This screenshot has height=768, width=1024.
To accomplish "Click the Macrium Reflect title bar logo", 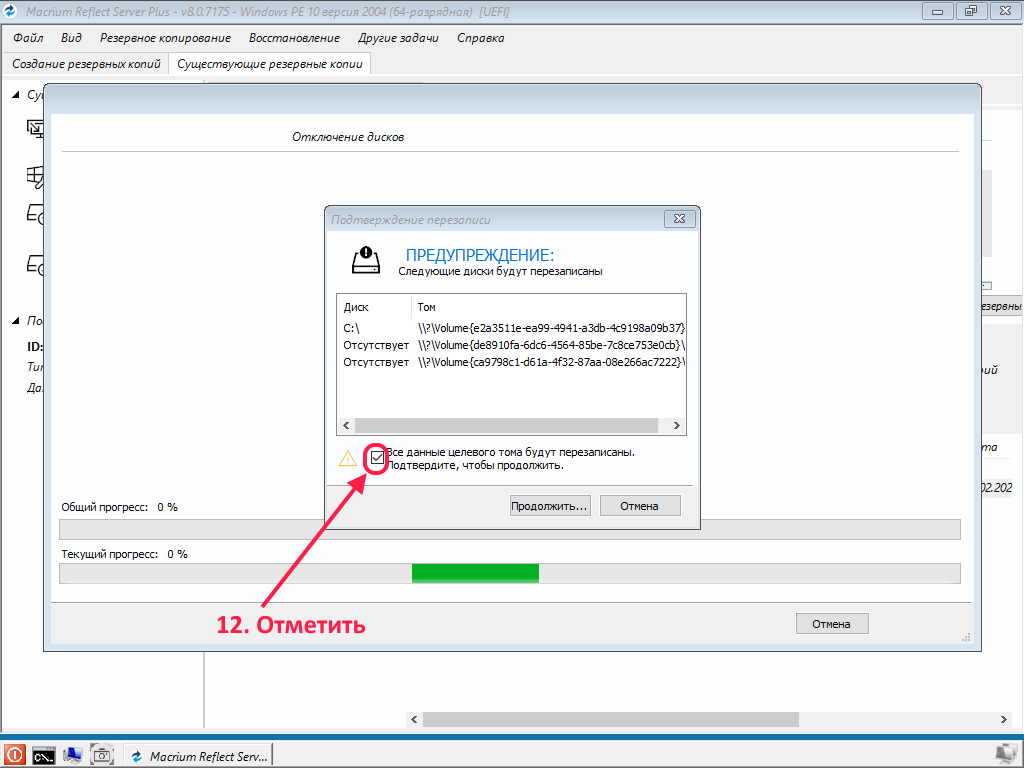I will coord(10,11).
